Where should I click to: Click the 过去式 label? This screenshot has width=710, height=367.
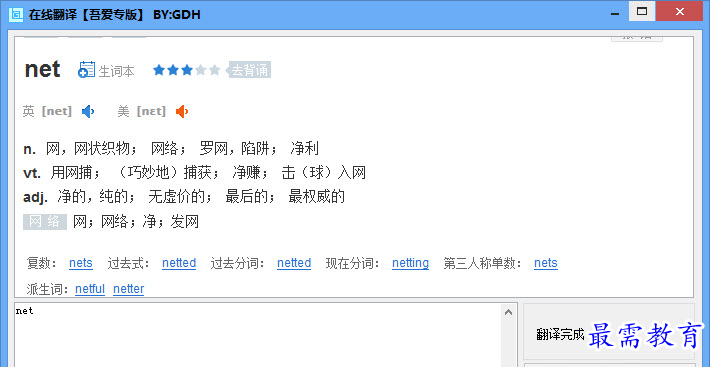coord(129,263)
